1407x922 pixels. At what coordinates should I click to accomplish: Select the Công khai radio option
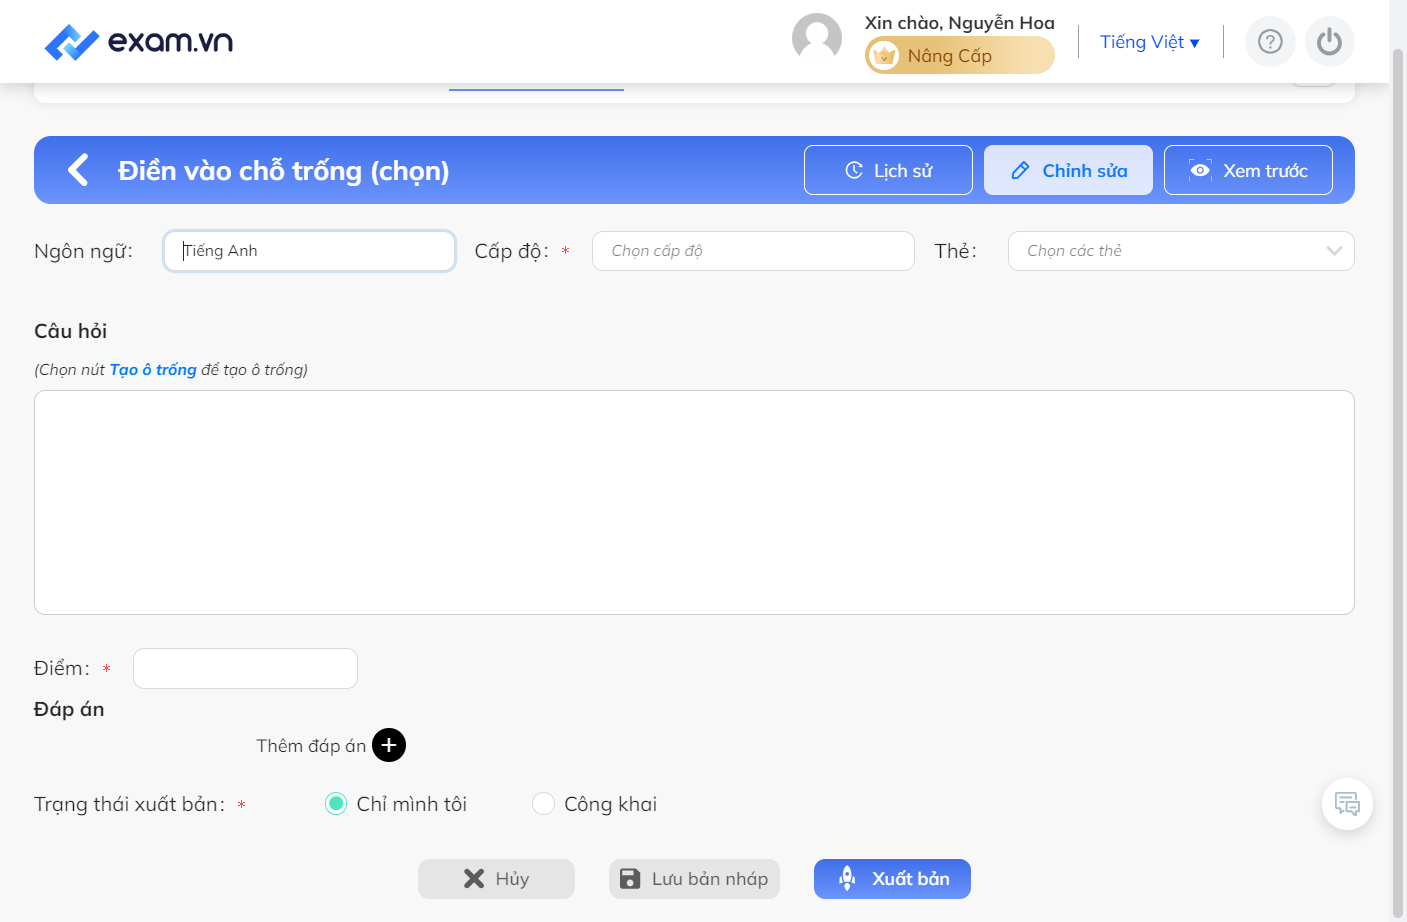click(x=543, y=804)
